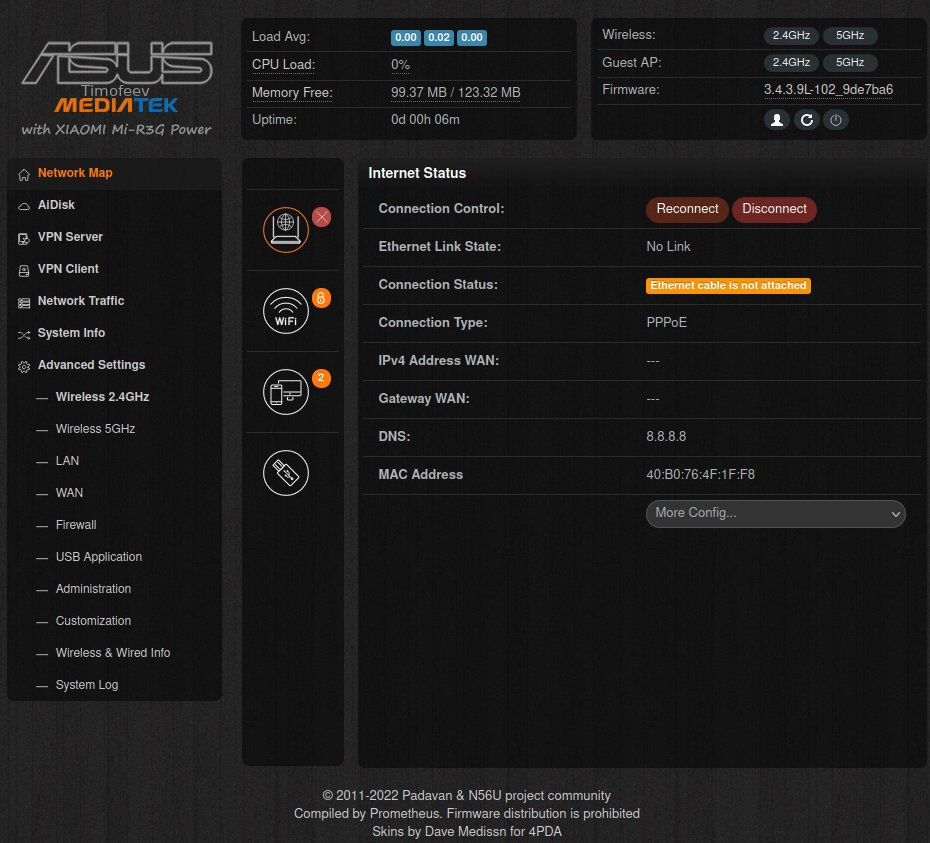Click the MAC address 40:B0:76:4F:1F:F8
The width and height of the screenshot is (930, 843).
click(x=700, y=475)
